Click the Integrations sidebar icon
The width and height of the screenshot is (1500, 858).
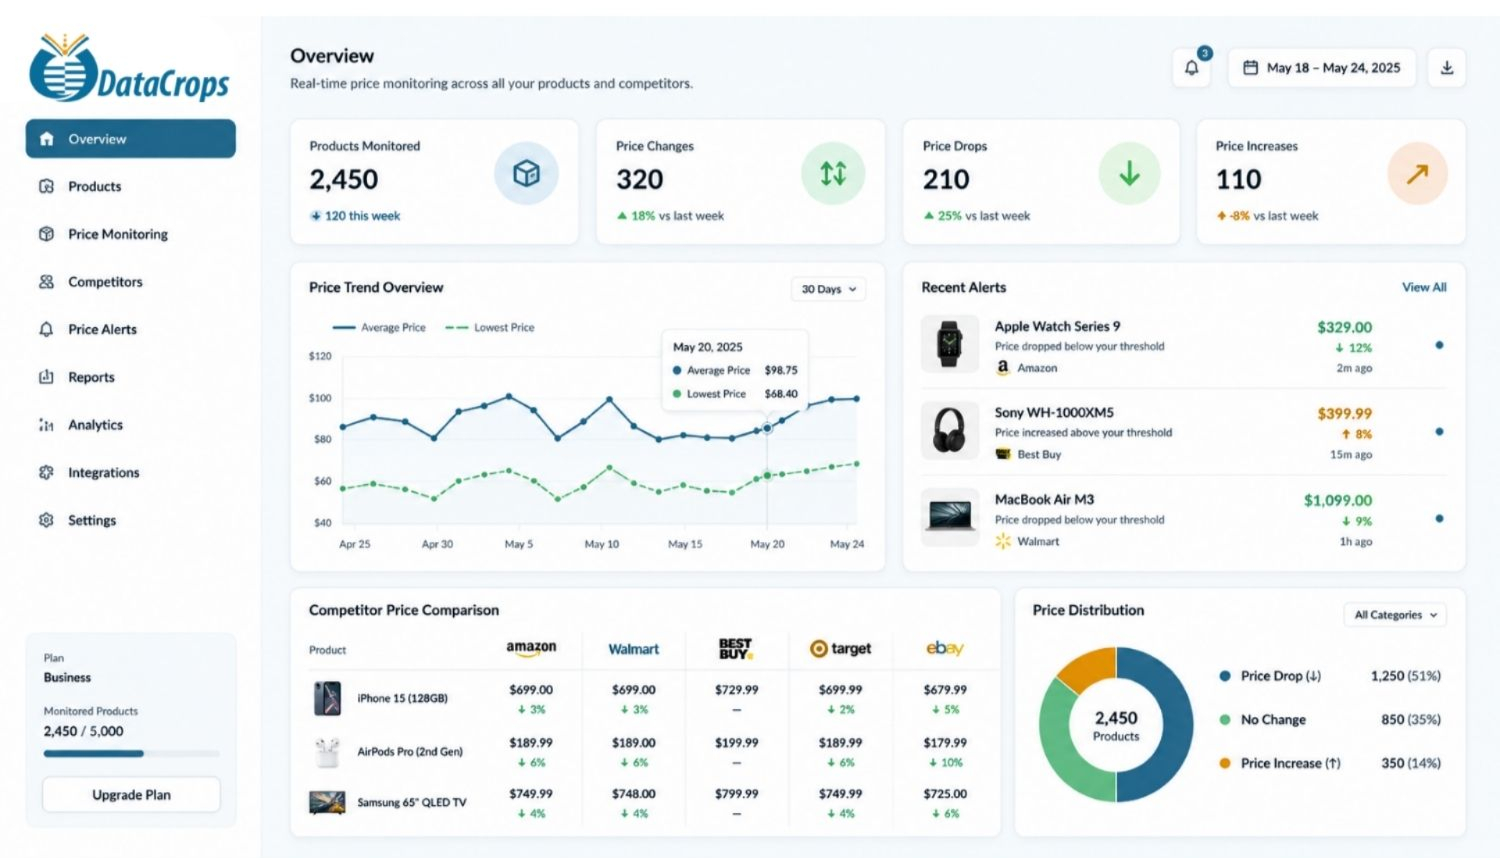click(46, 472)
